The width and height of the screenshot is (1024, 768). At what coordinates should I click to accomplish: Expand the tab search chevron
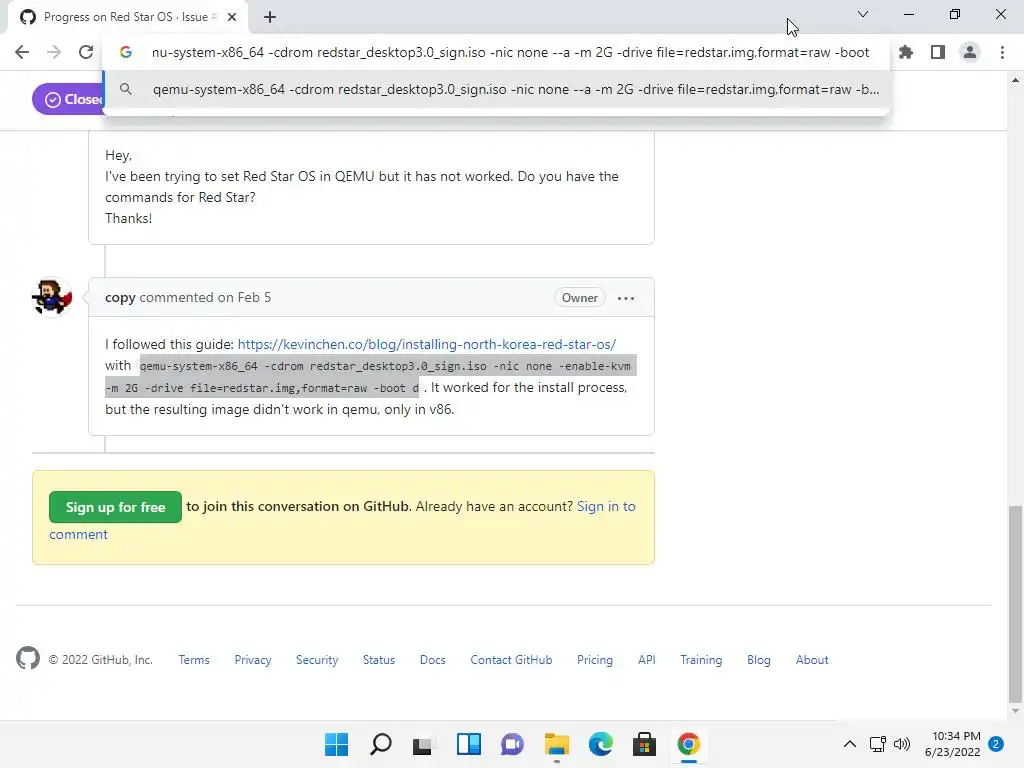click(863, 14)
